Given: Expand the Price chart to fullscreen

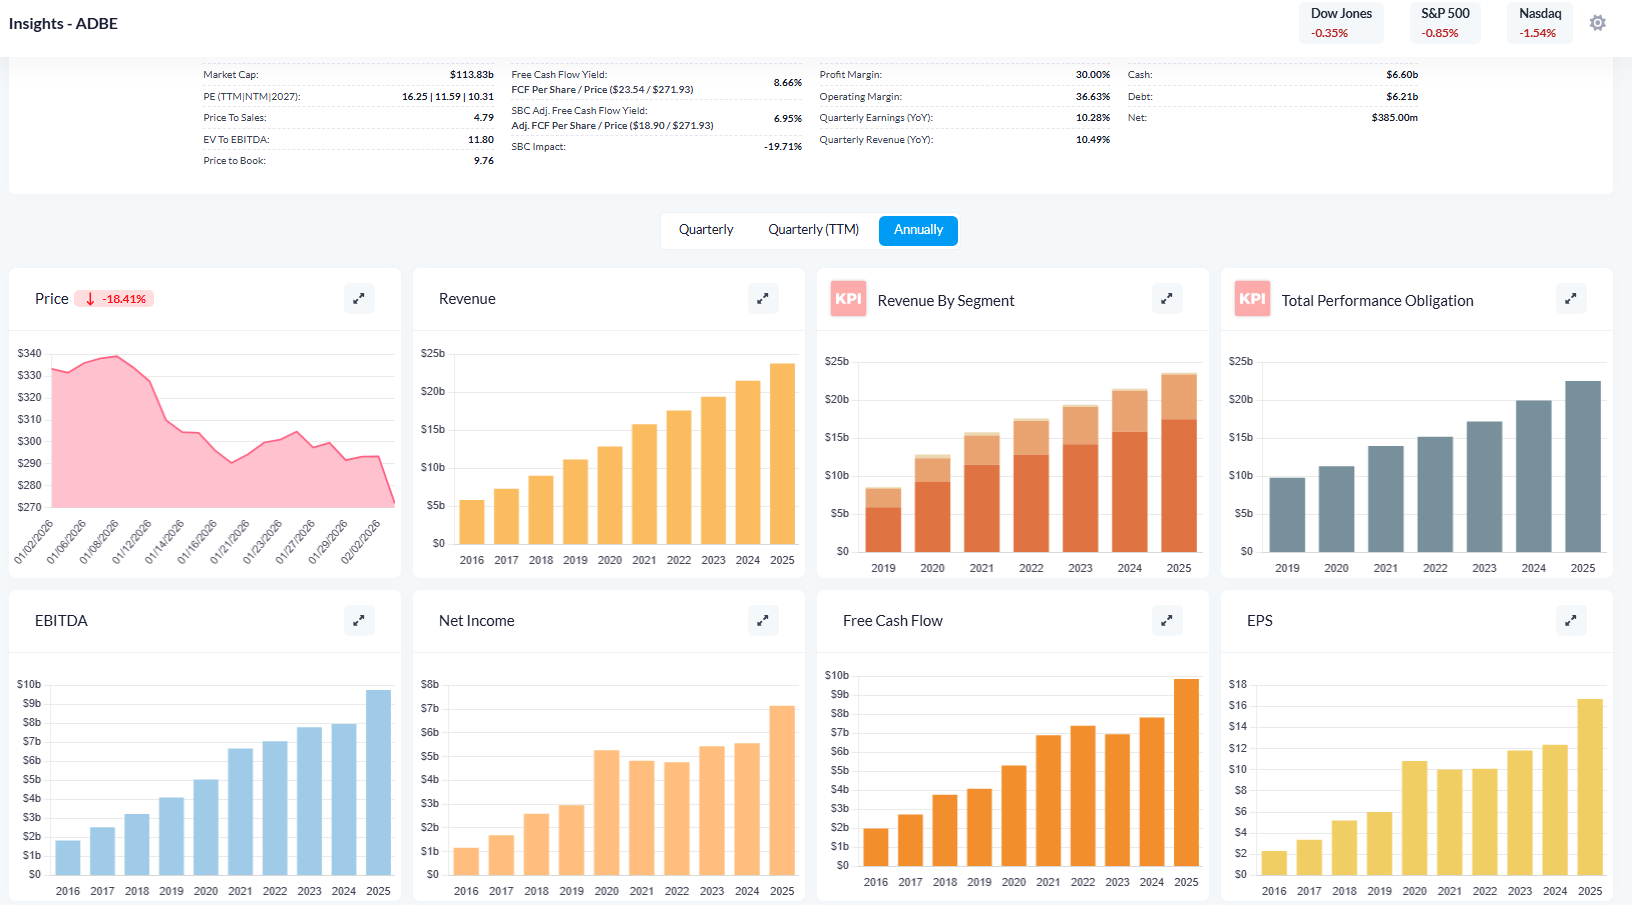Looking at the screenshot, I should tap(359, 298).
